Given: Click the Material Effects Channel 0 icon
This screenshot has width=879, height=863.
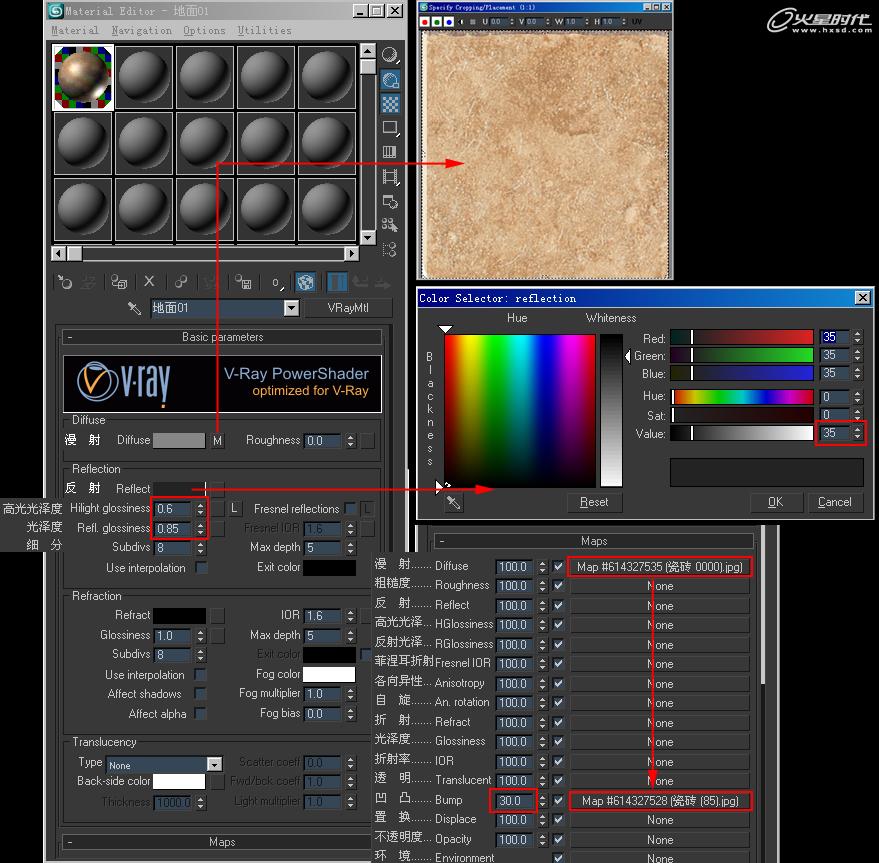Looking at the screenshot, I should tap(277, 283).
